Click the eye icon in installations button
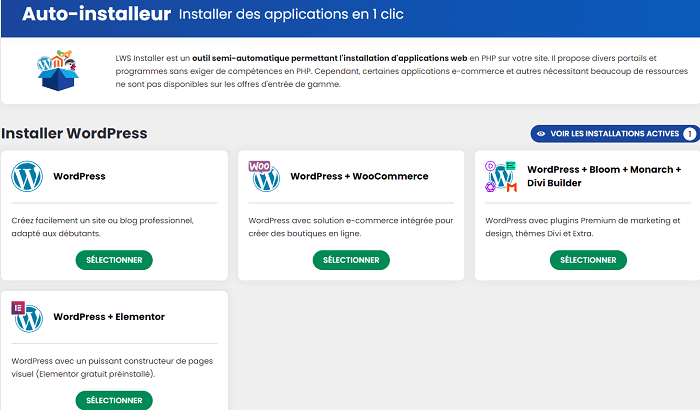The width and height of the screenshot is (700, 410). (x=541, y=134)
